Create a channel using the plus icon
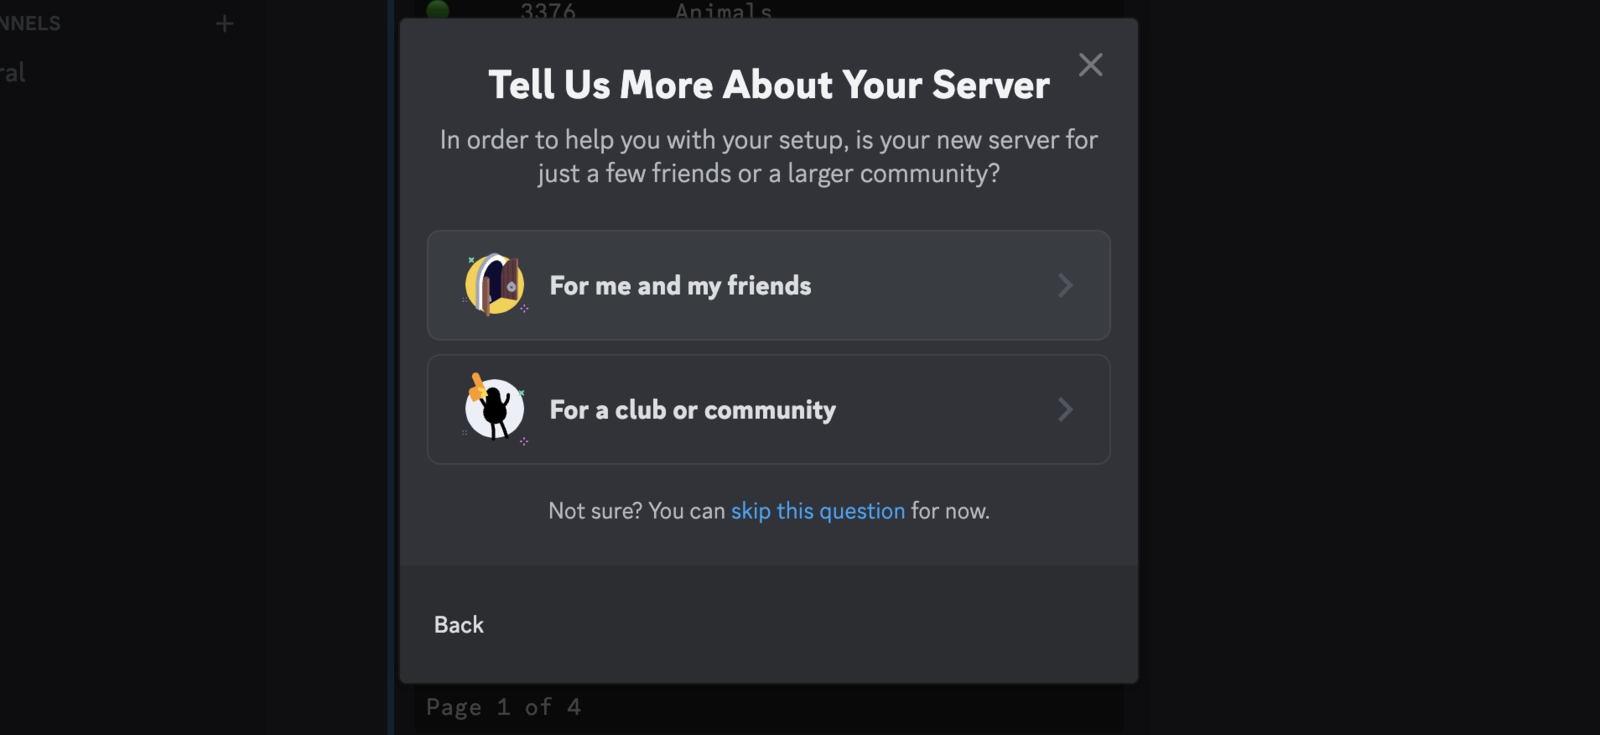 click(x=224, y=22)
